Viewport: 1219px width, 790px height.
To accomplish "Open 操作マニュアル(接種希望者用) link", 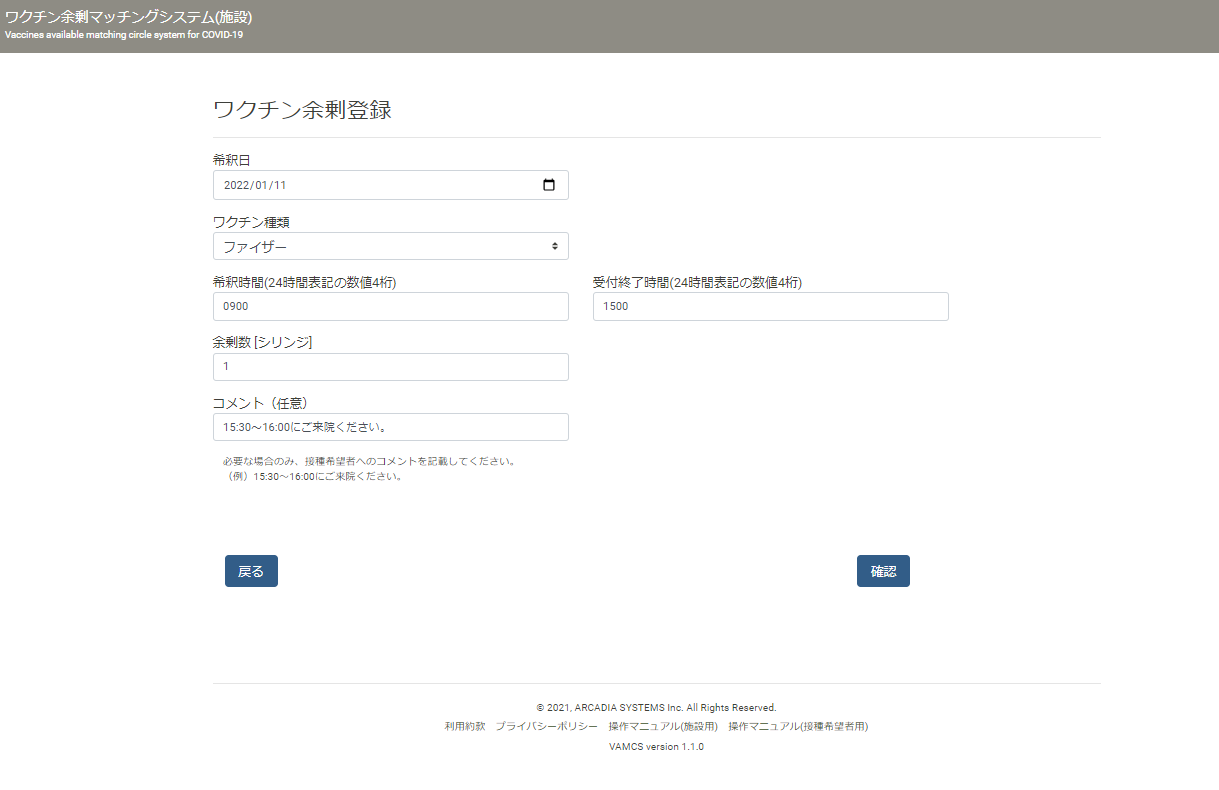I will coord(798,727).
